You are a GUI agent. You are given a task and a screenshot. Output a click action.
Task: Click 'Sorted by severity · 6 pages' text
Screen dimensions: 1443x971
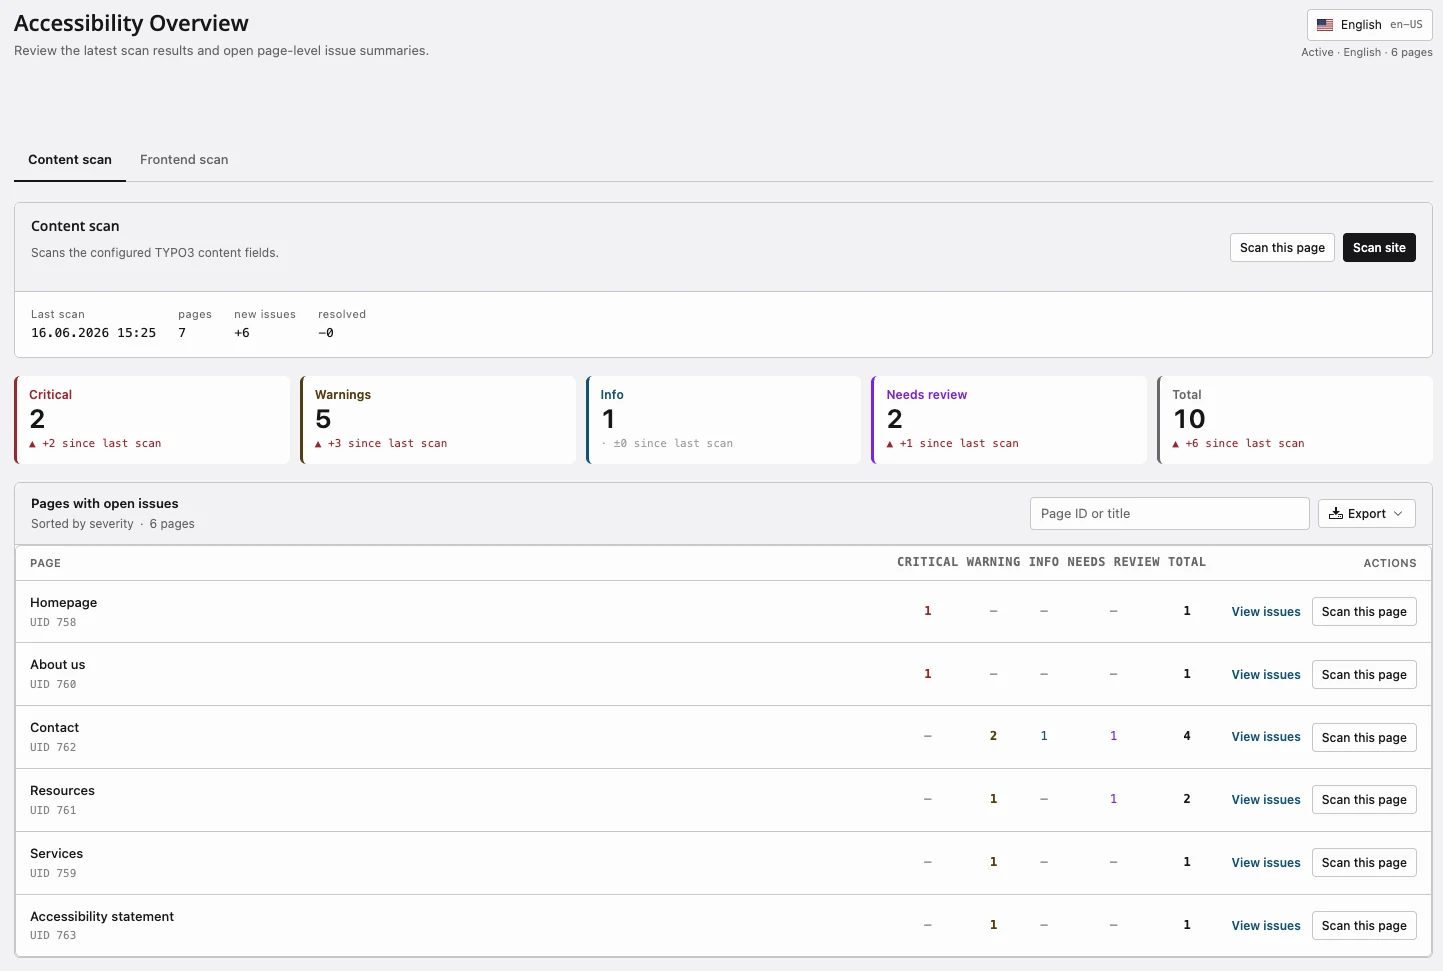click(x=113, y=524)
